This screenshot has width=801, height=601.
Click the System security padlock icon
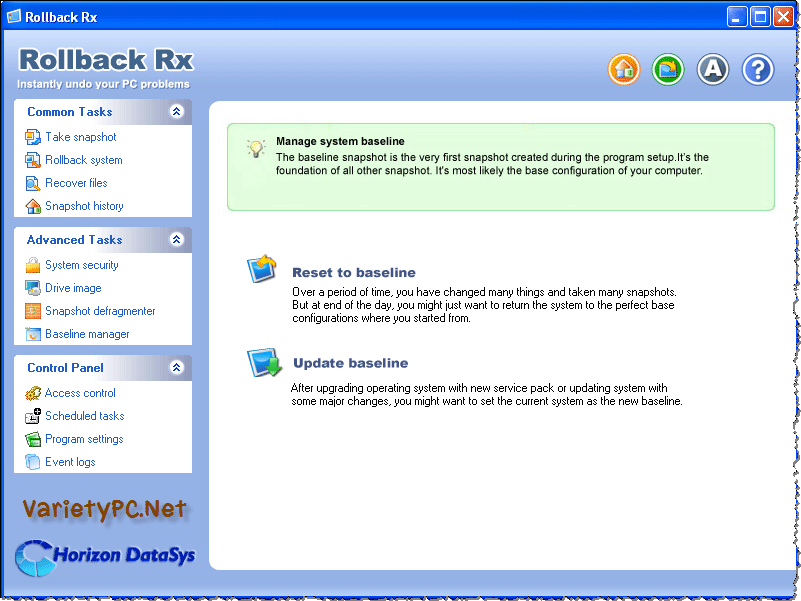(x=33, y=265)
